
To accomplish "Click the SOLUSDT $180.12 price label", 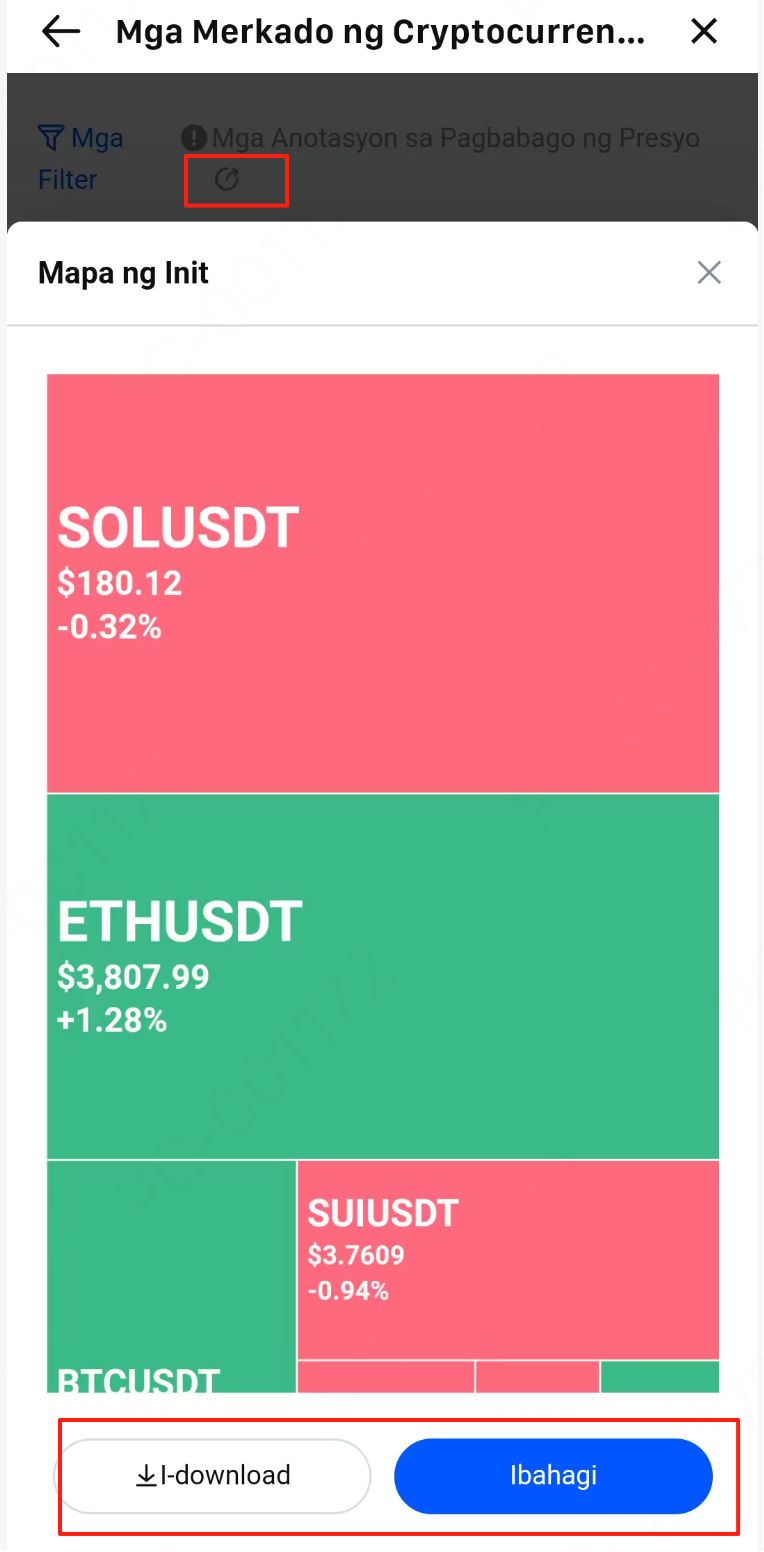I will coord(120,583).
